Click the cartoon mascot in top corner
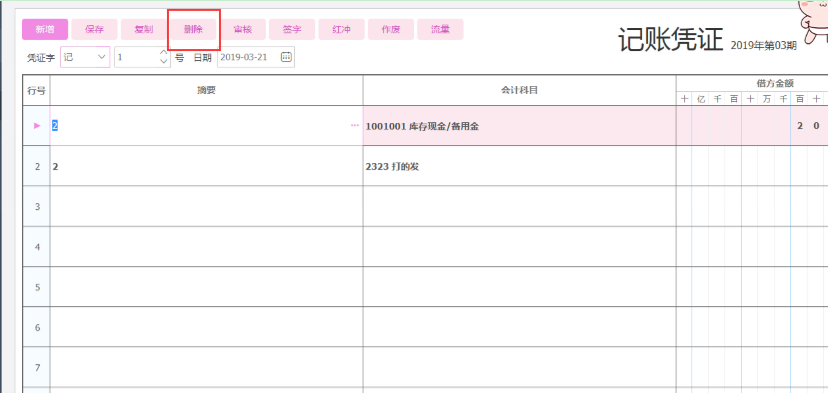The height and width of the screenshot is (393, 828). coord(813,21)
